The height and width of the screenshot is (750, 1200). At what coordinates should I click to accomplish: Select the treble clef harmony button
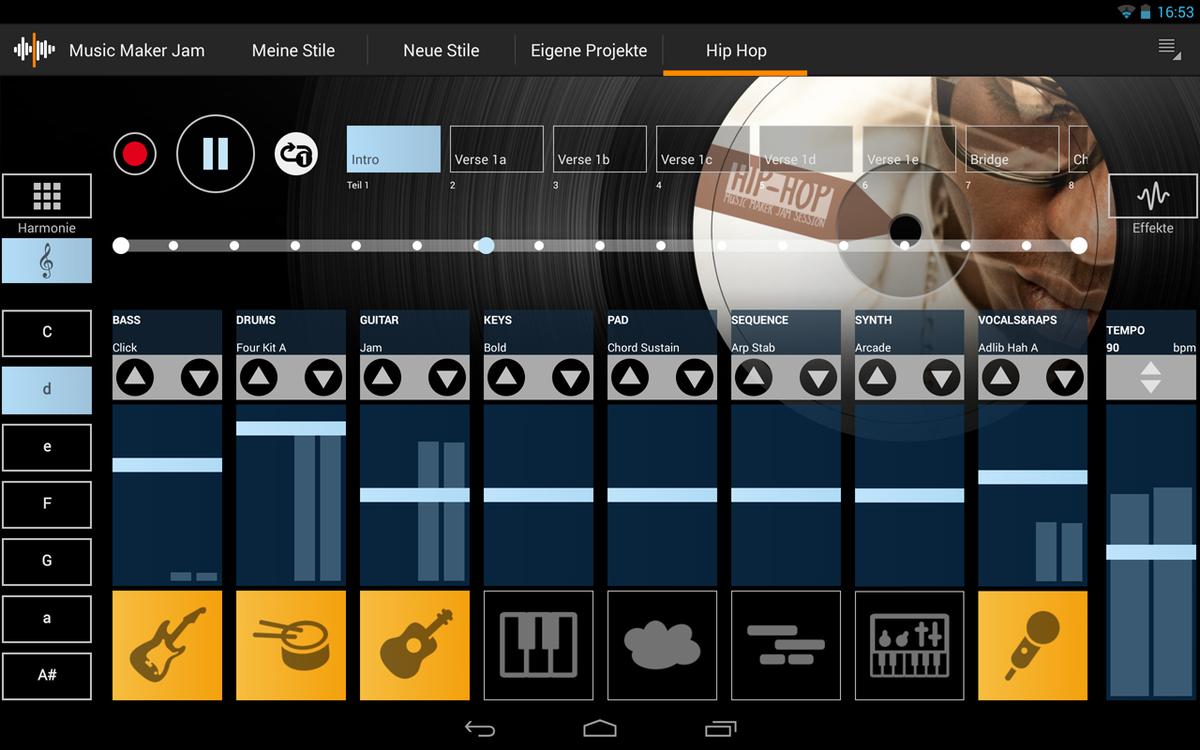[x=47, y=261]
